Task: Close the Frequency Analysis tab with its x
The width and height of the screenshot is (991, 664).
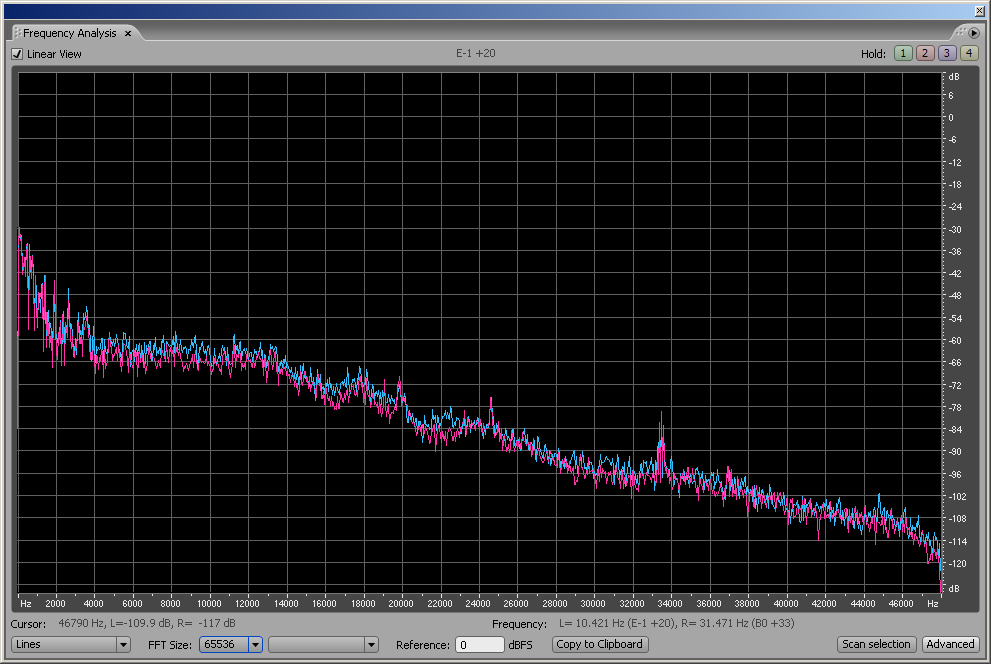Action: click(128, 34)
